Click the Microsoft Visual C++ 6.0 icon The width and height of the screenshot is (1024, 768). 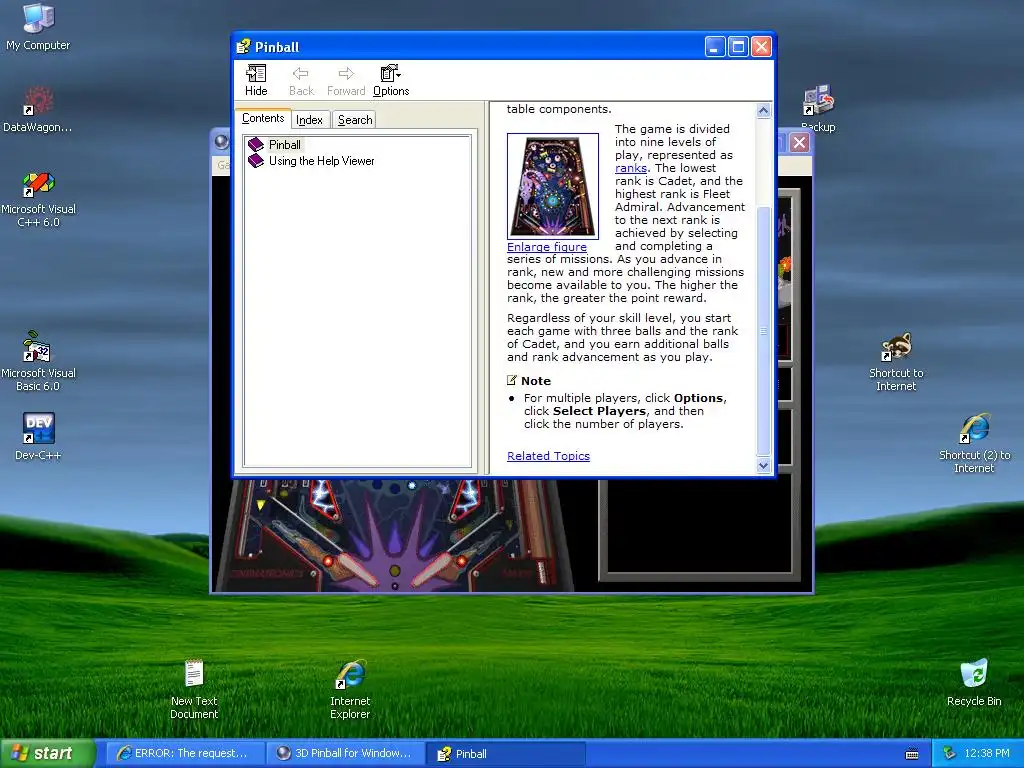tap(38, 199)
